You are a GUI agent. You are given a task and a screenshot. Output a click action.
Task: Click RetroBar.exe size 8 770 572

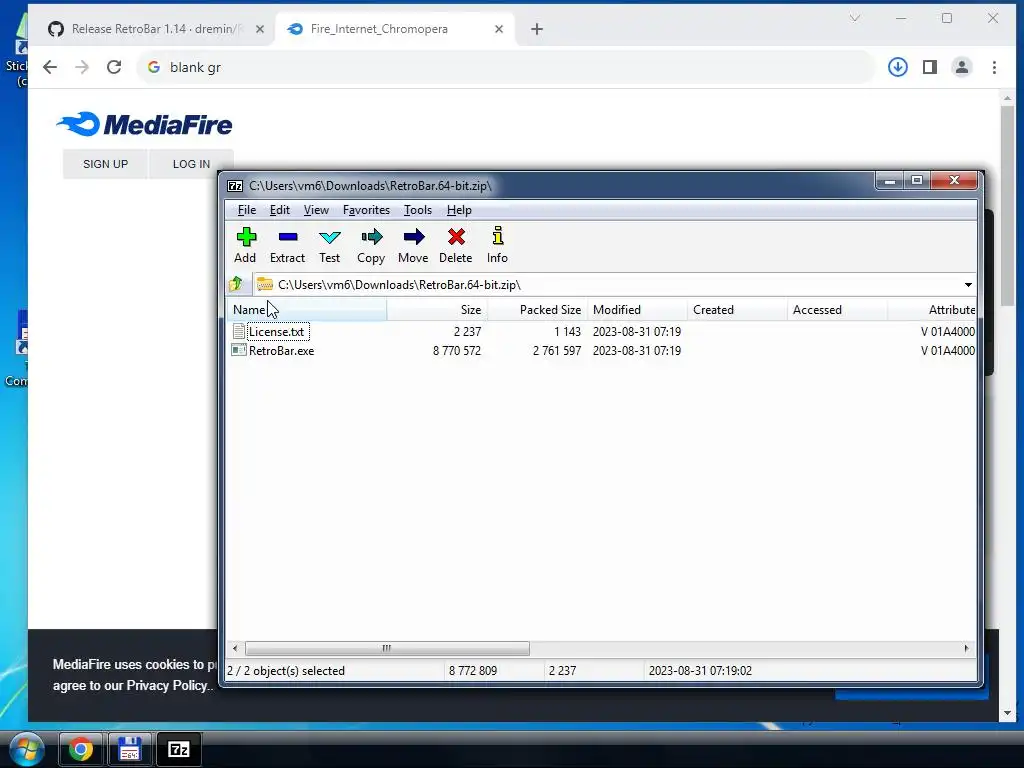456,350
